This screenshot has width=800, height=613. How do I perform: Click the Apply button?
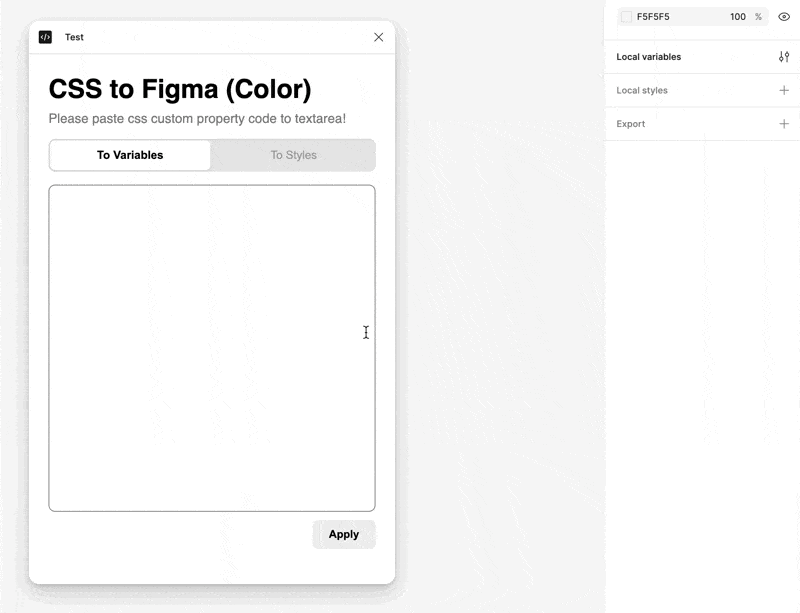[344, 534]
